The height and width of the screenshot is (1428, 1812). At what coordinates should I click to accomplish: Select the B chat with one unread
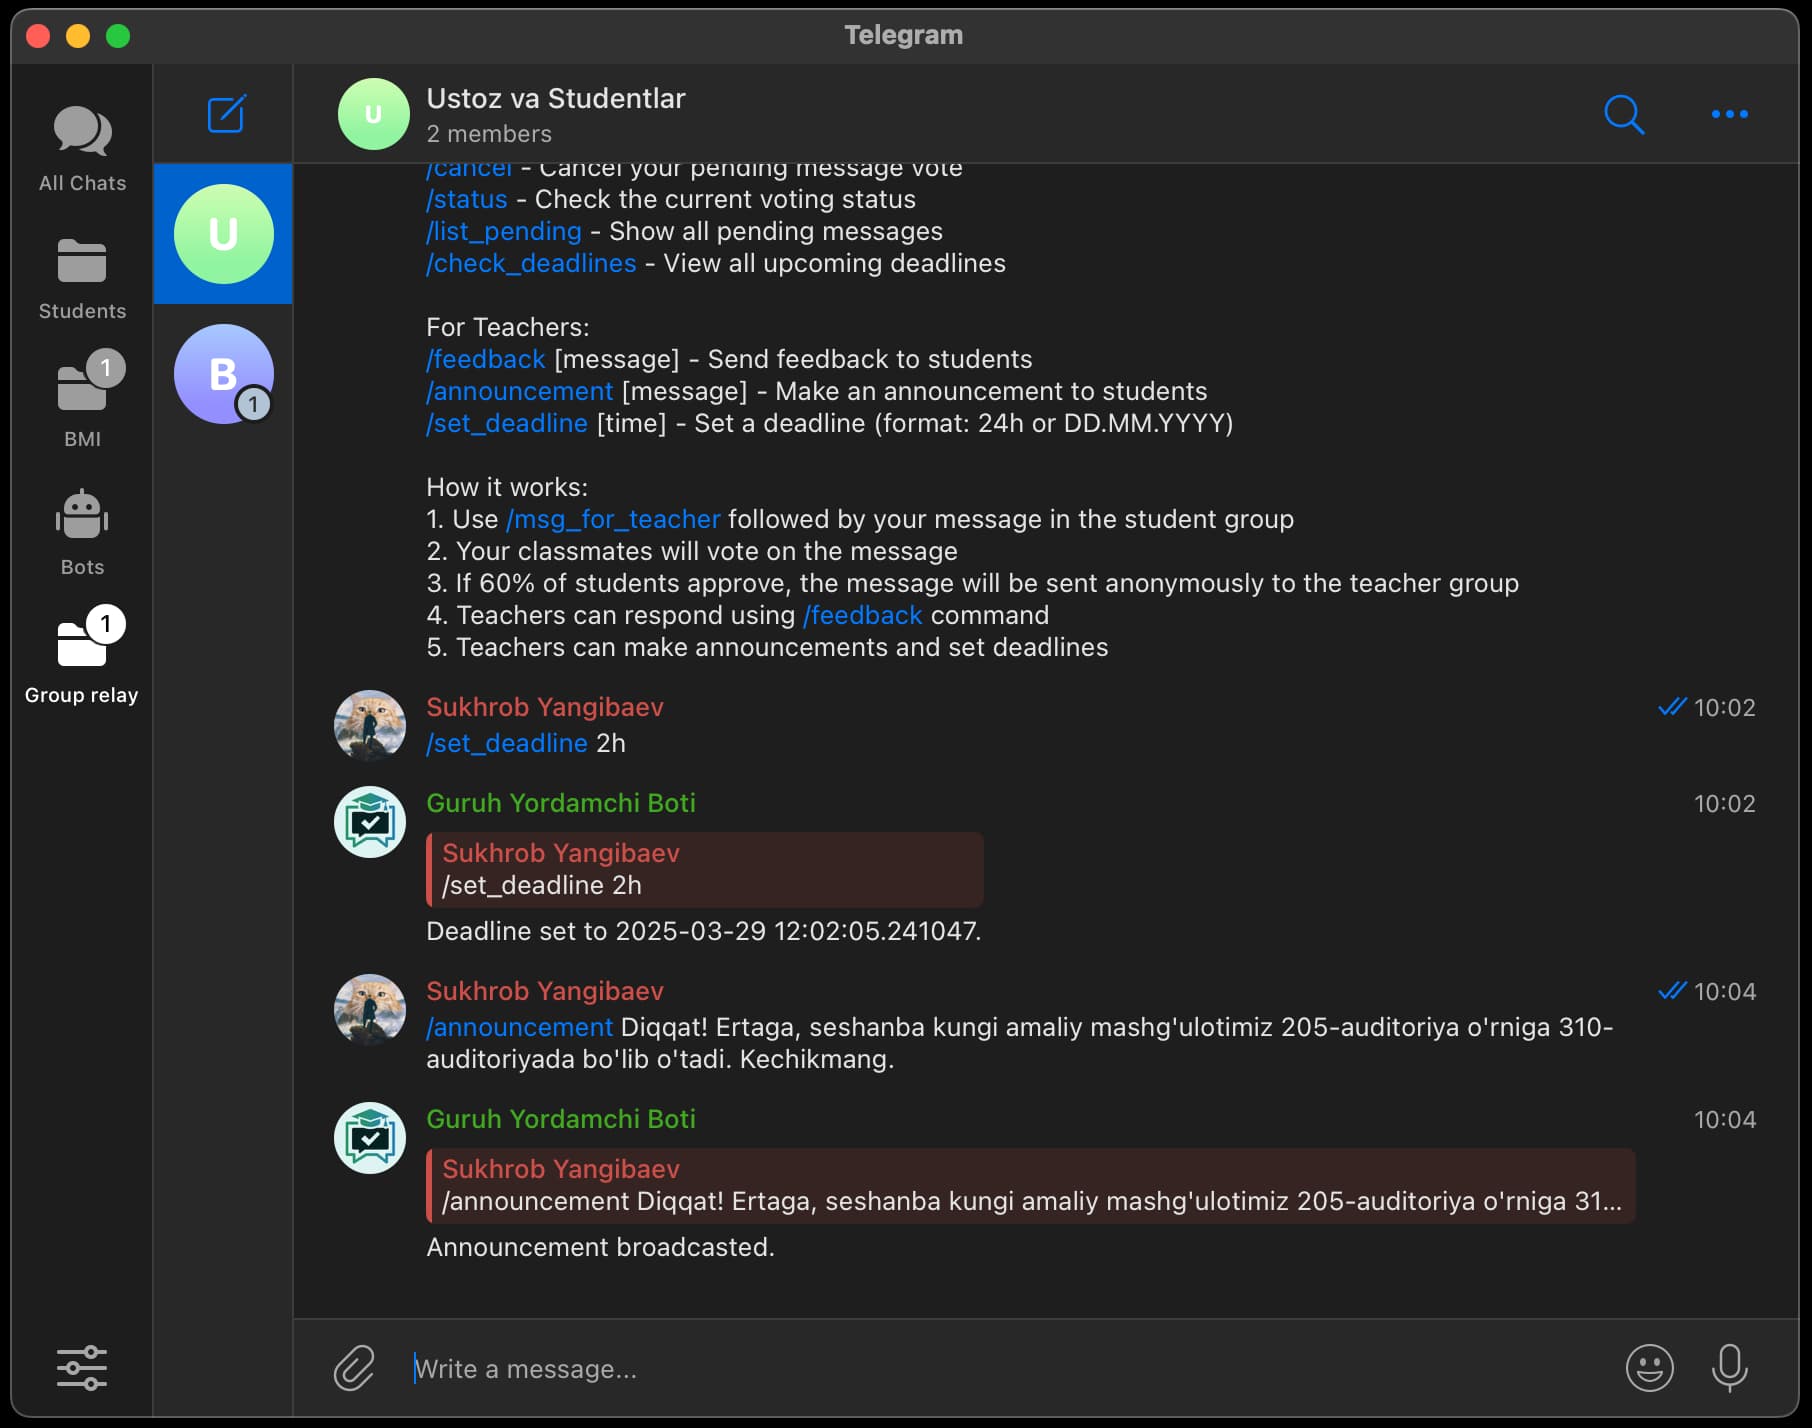point(224,374)
